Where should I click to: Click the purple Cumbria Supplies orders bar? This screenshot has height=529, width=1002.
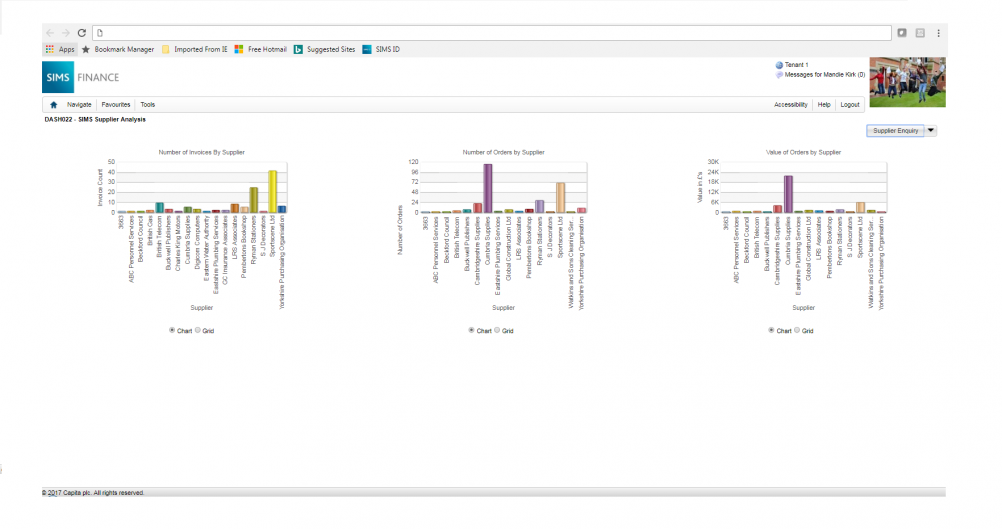488,188
